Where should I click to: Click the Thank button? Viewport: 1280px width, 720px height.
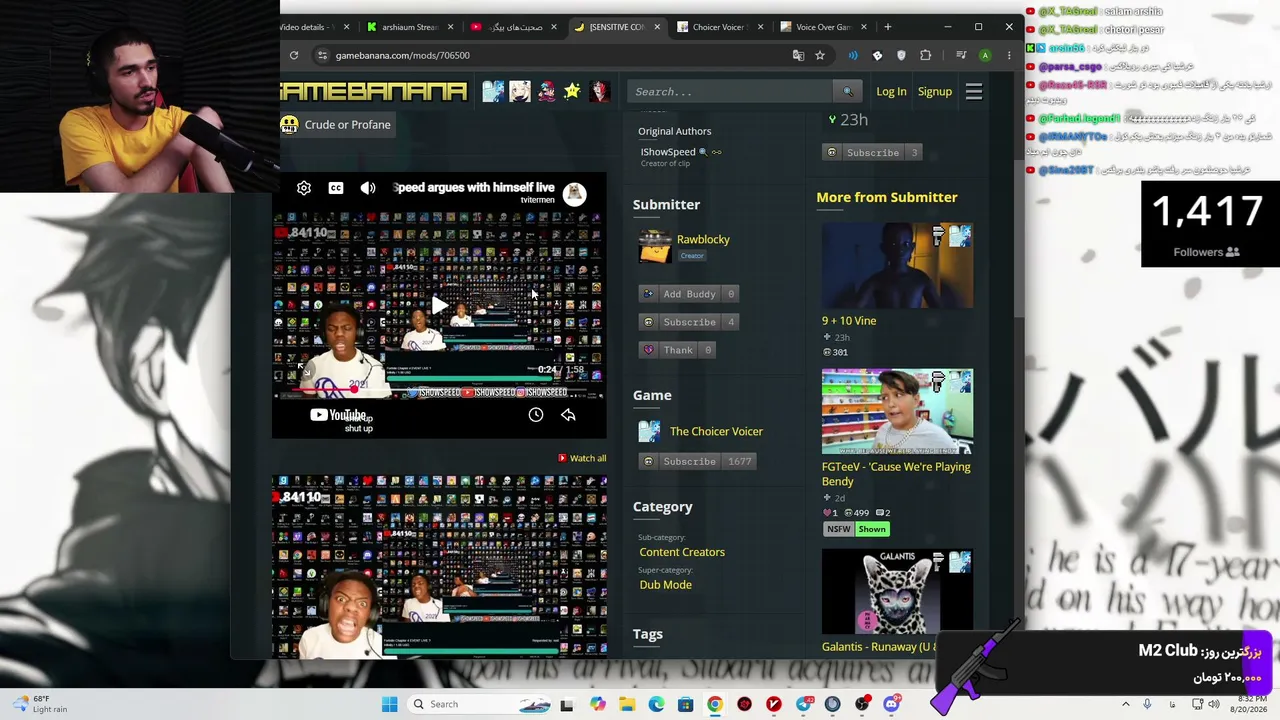[x=677, y=350]
